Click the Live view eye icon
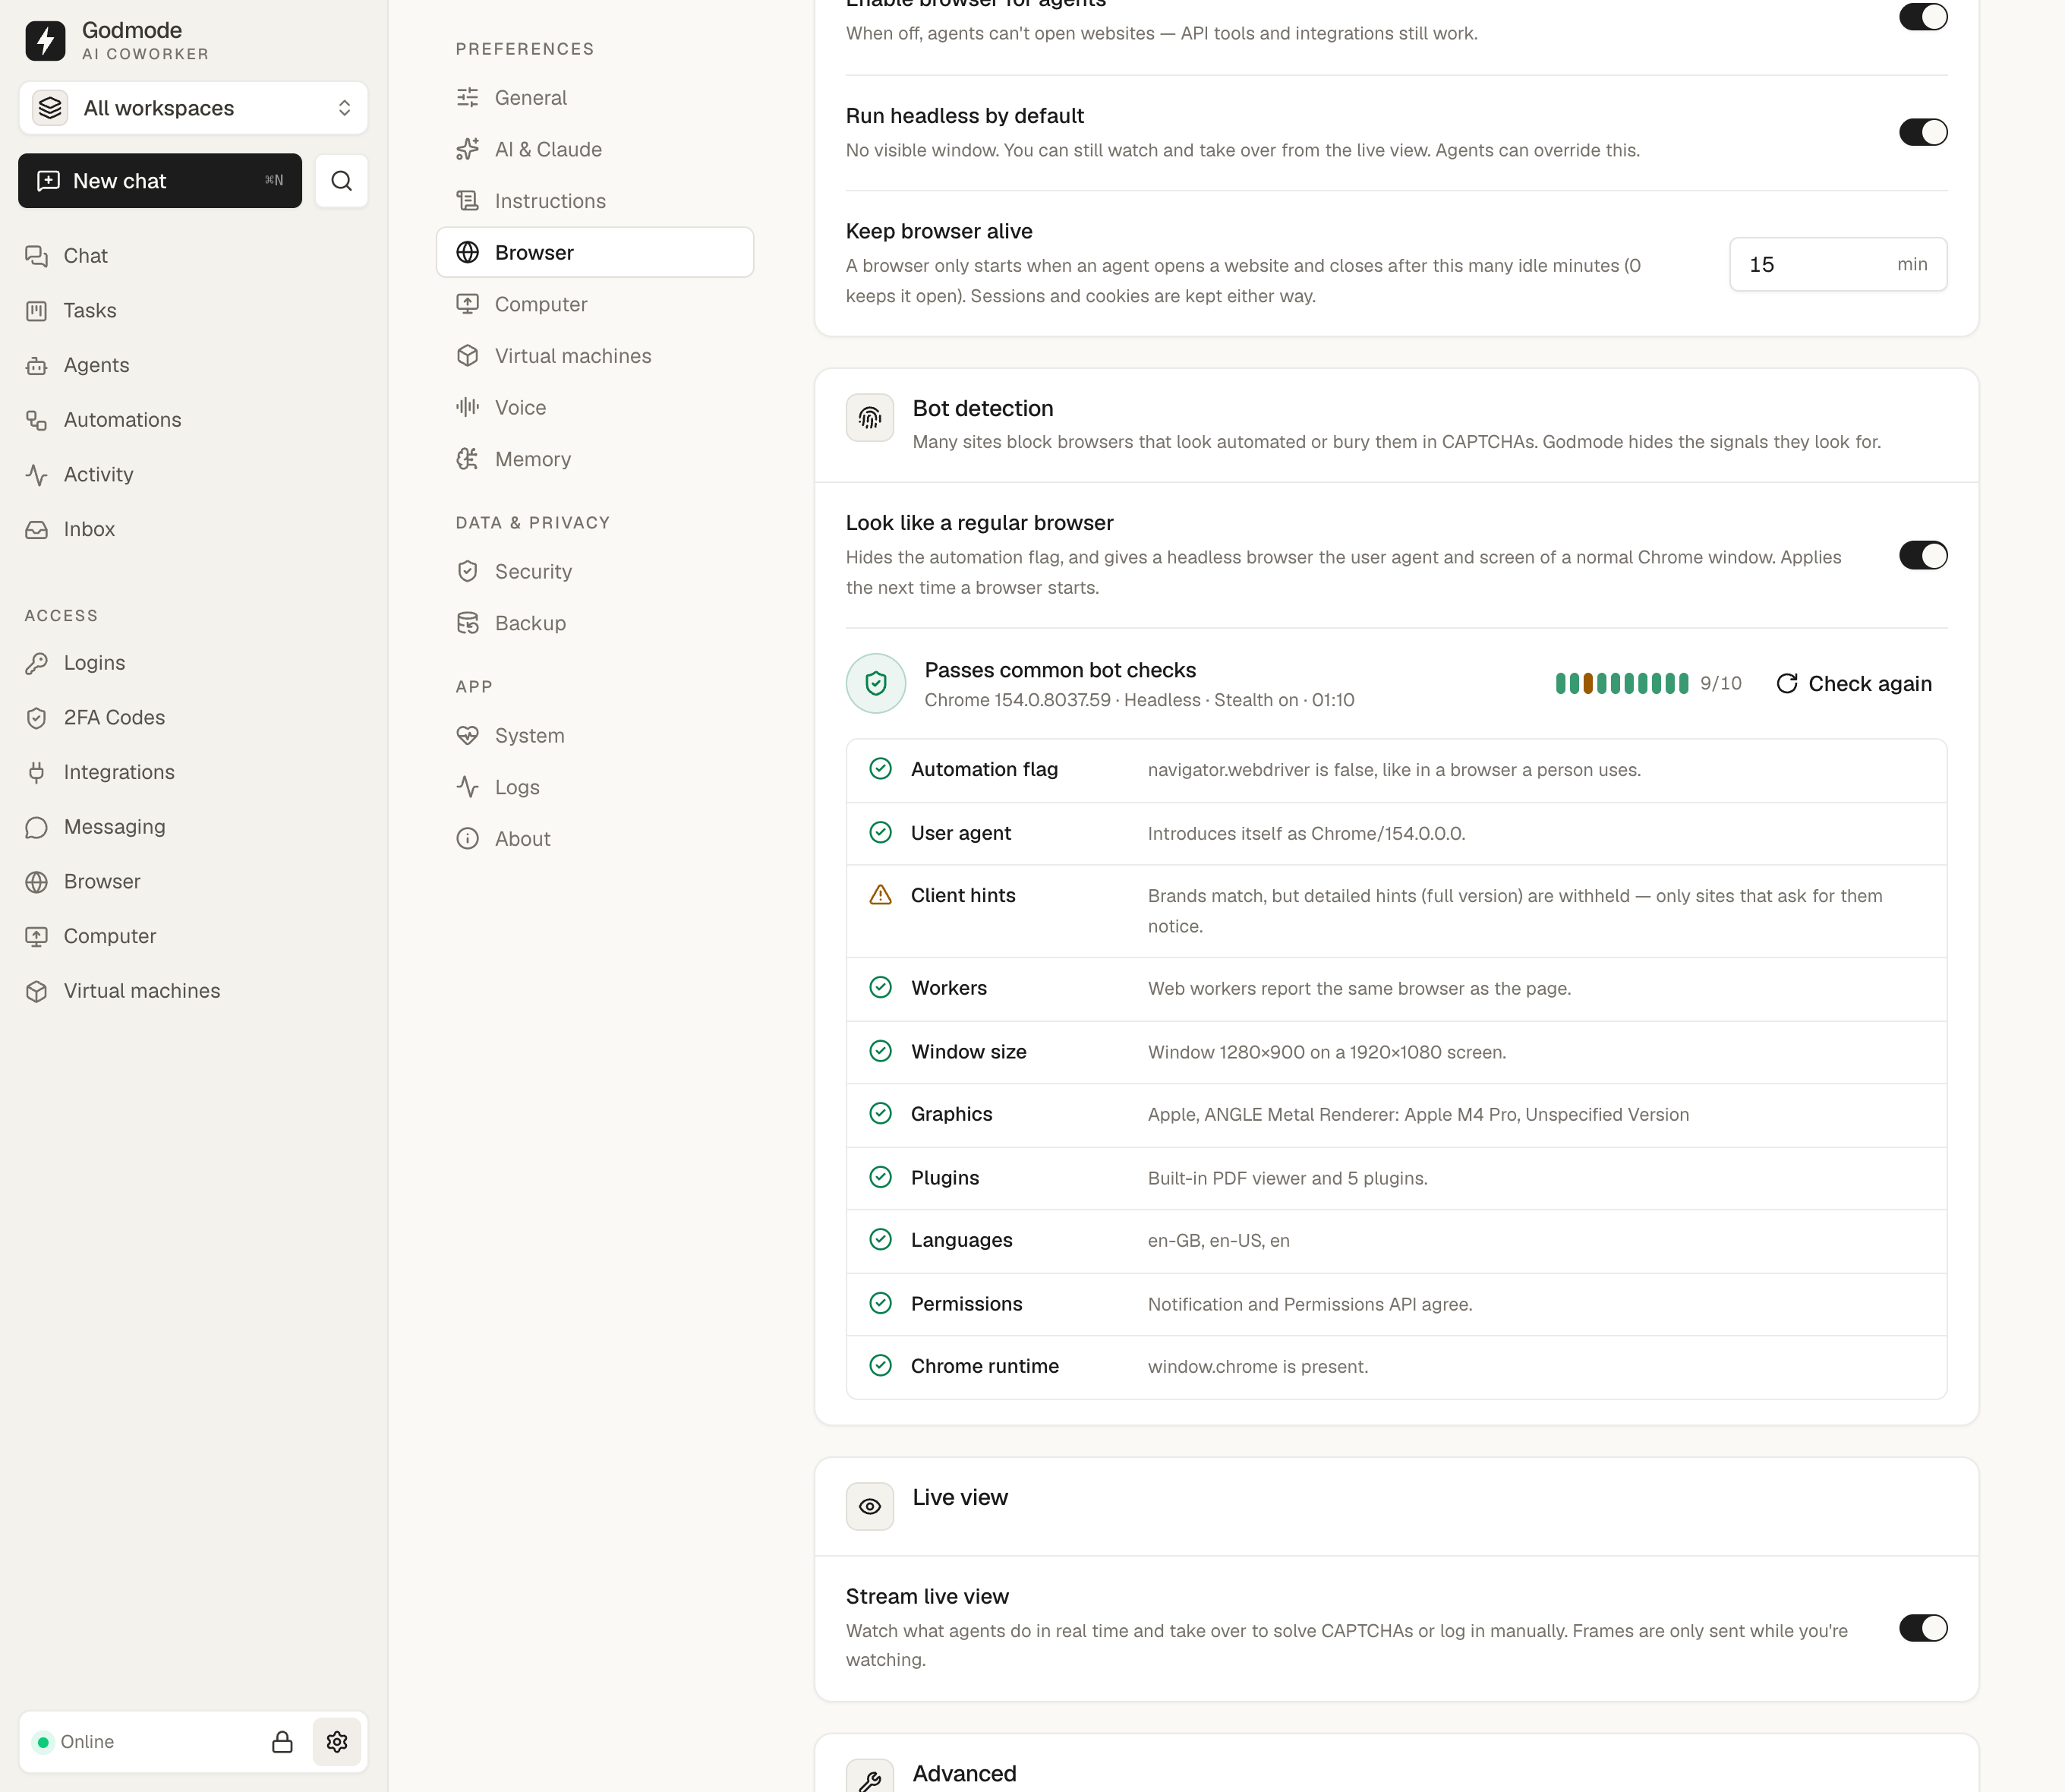The width and height of the screenshot is (2065, 1792). [870, 1506]
